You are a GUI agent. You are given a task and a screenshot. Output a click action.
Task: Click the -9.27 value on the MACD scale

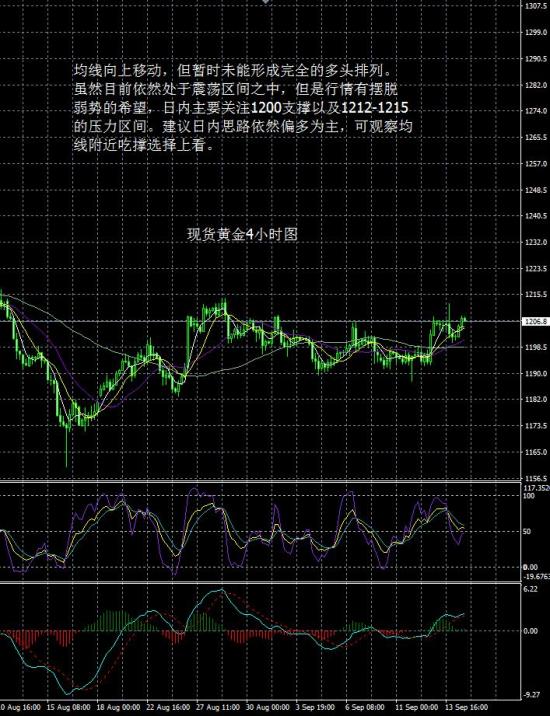coord(532,695)
